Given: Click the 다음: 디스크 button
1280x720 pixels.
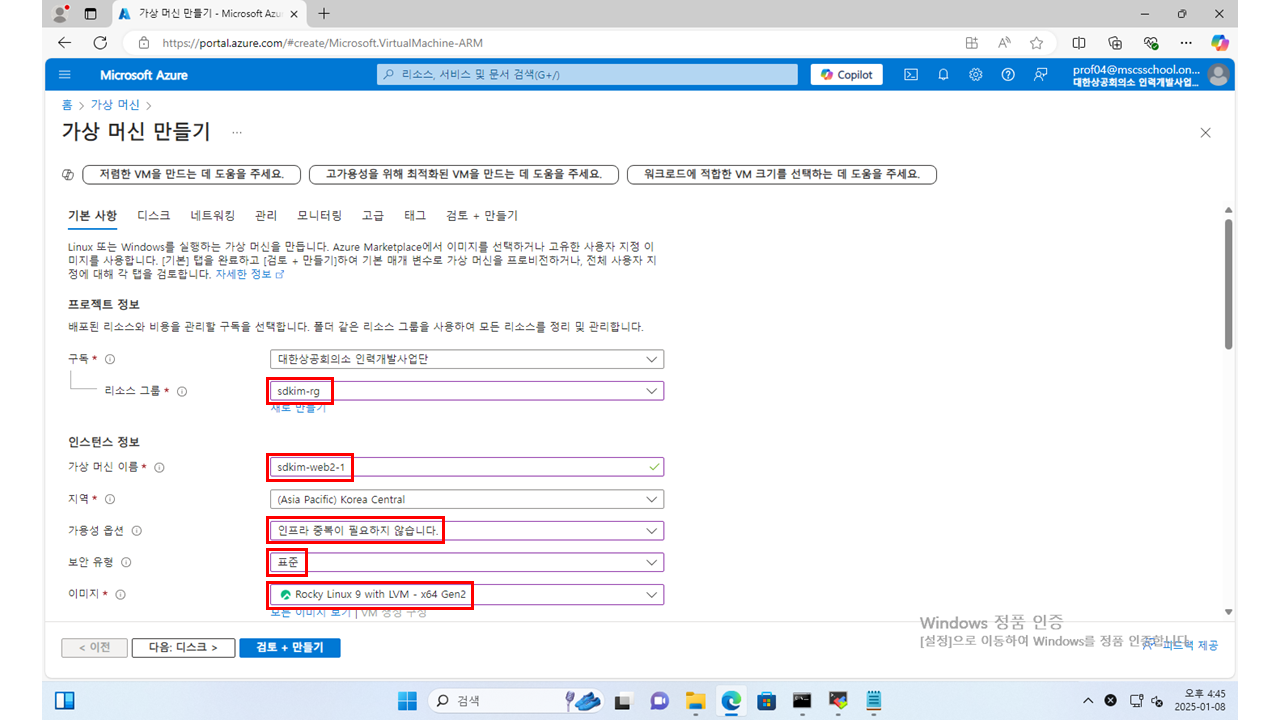Looking at the screenshot, I should point(183,648).
